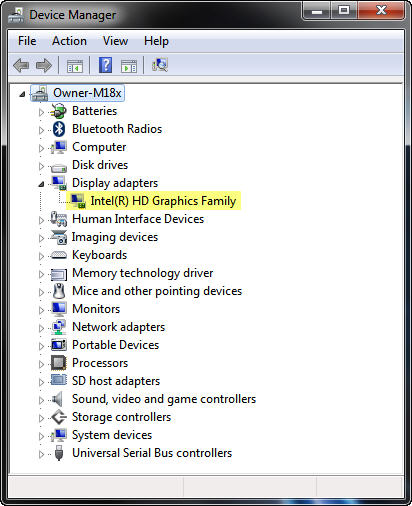Select the Imaging devices label
The height and width of the screenshot is (506, 412).
point(115,237)
